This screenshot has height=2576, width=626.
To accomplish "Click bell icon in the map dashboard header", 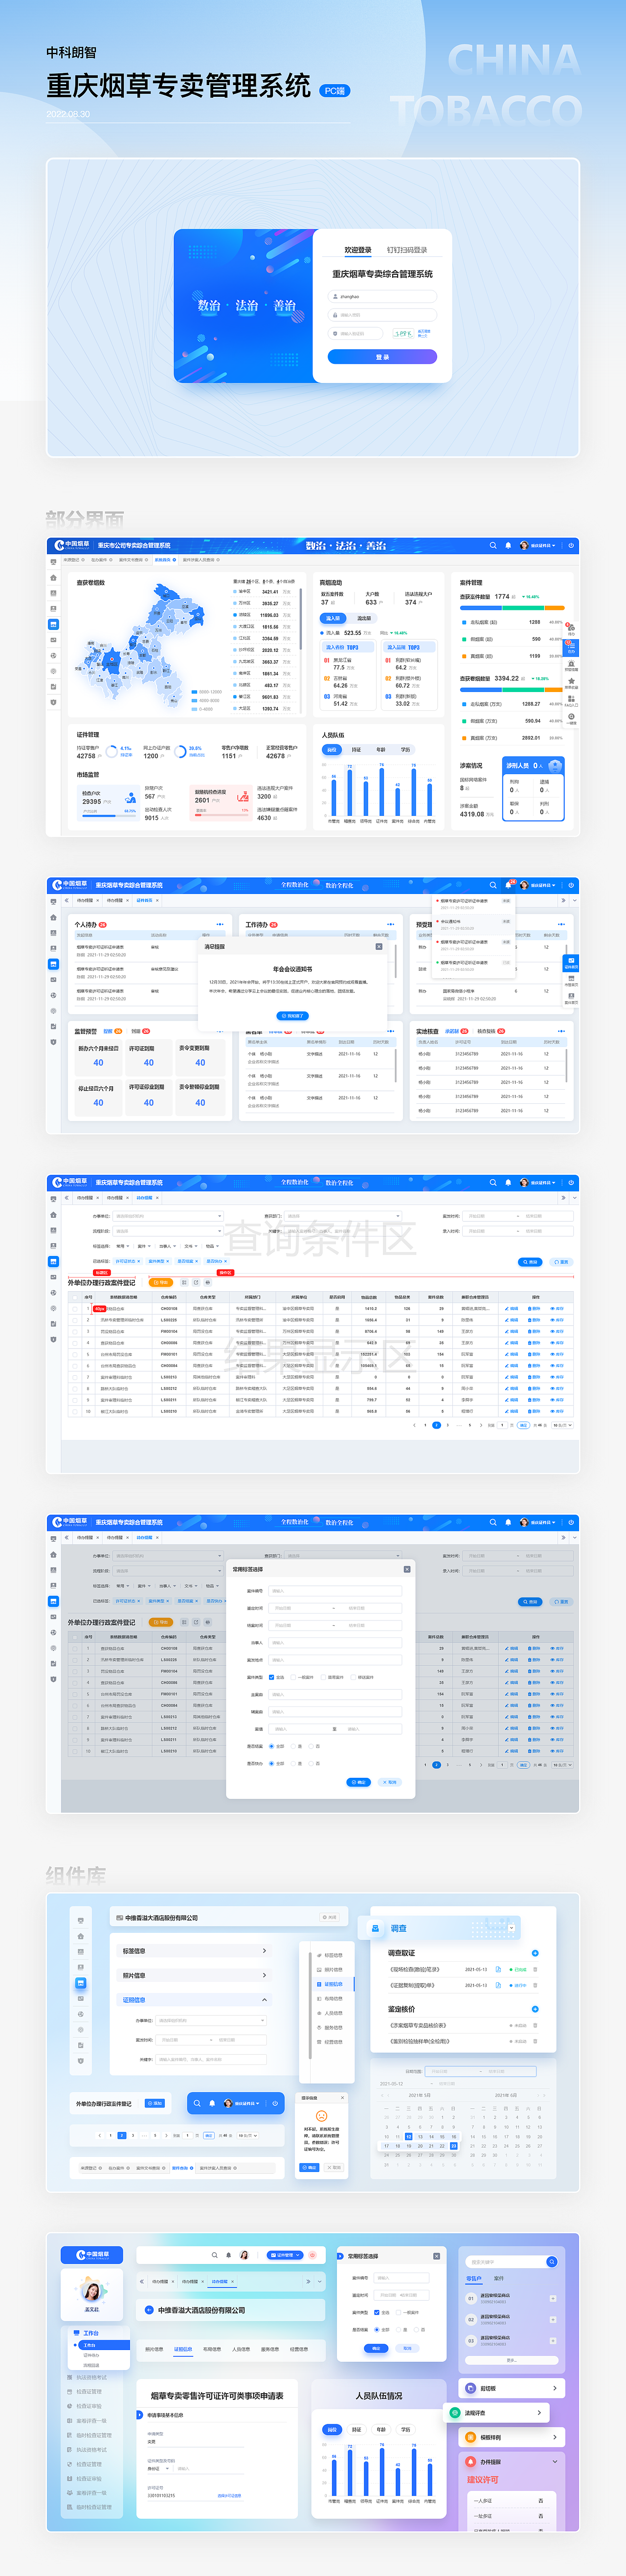I will point(507,545).
